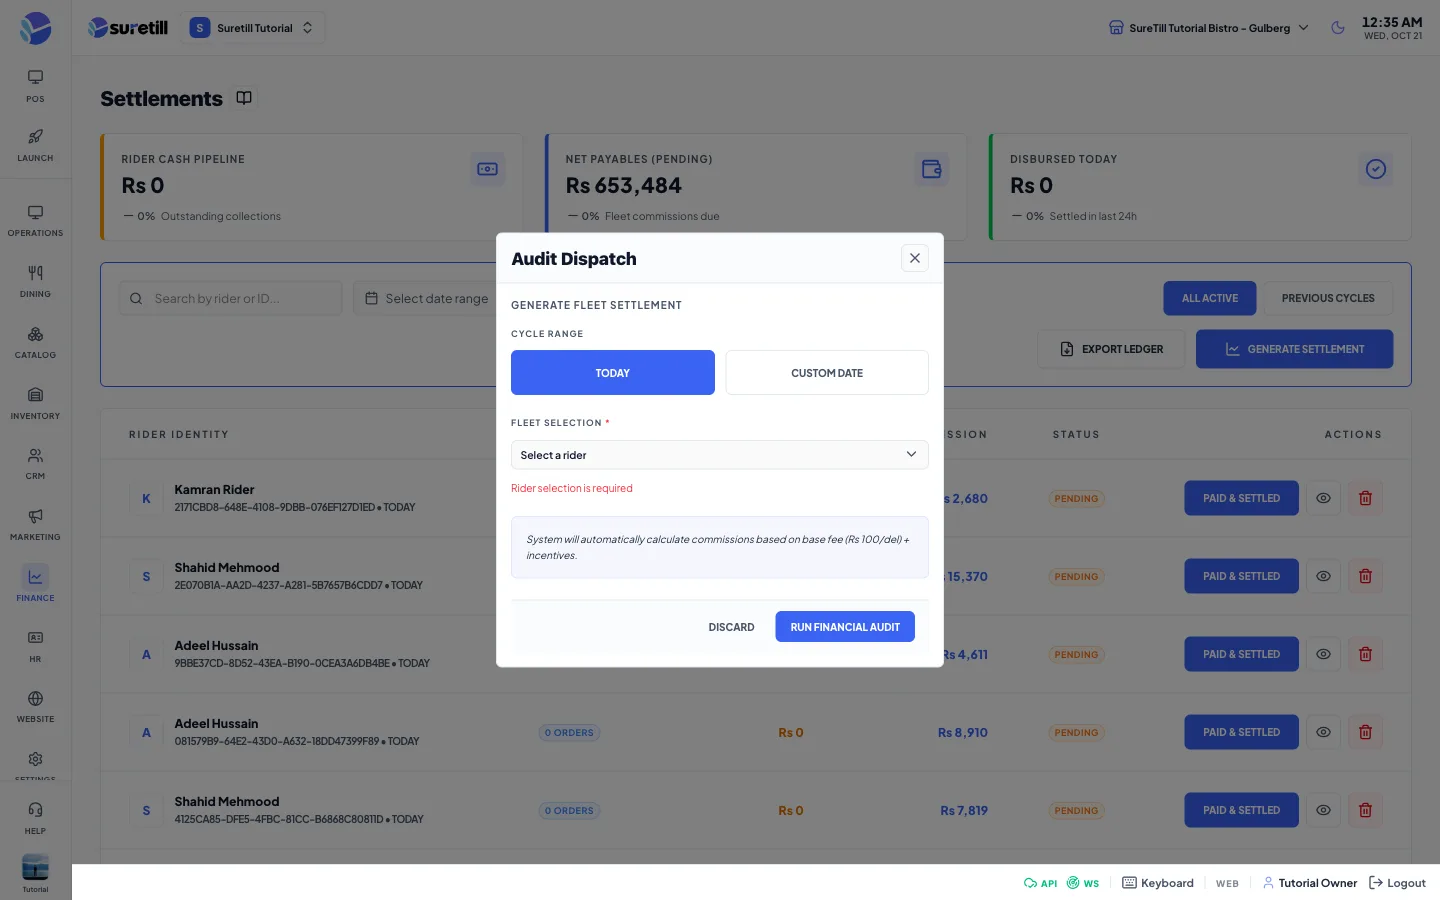This screenshot has width=1440, height=900.
Task: Open the POS sidebar icon
Action: [35, 86]
